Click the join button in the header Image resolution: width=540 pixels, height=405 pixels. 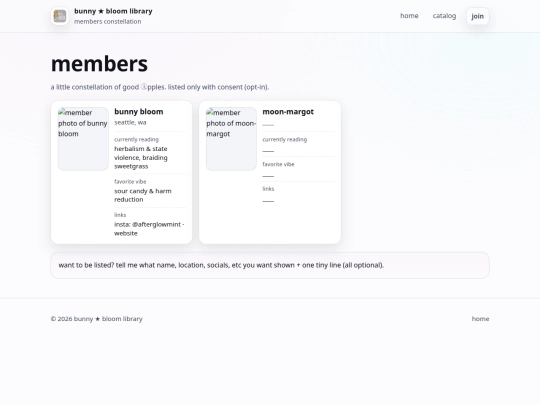click(x=477, y=16)
